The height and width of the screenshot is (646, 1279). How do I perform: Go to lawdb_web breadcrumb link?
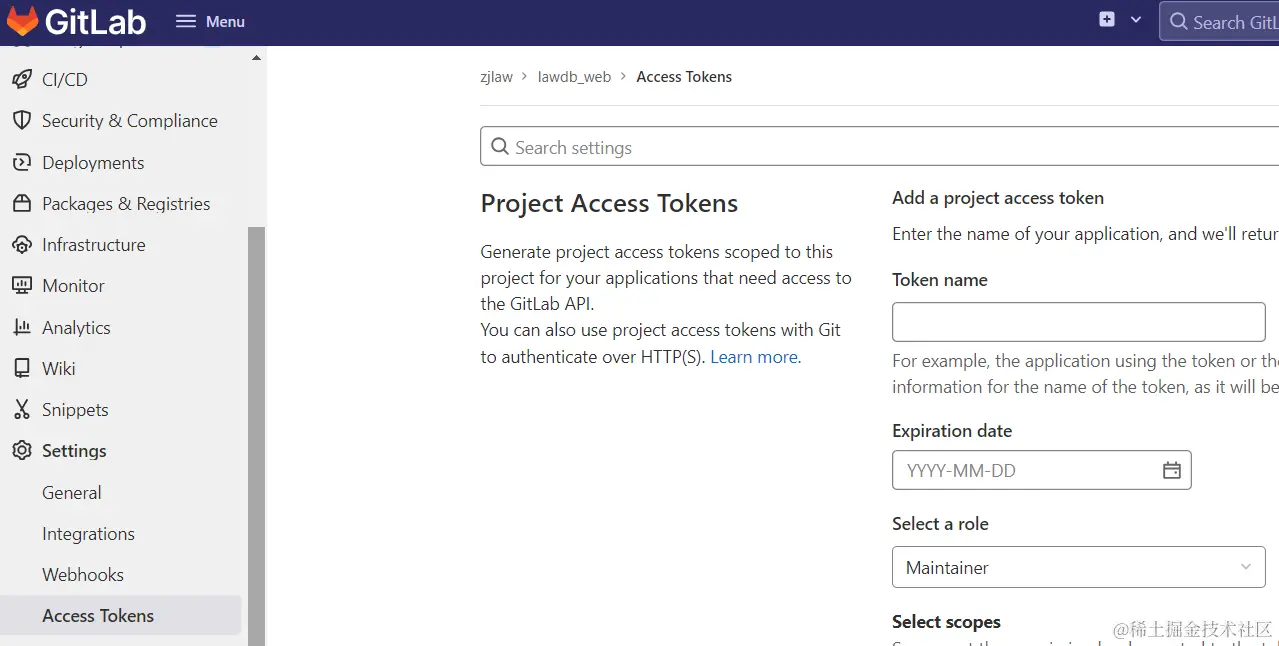coord(574,77)
